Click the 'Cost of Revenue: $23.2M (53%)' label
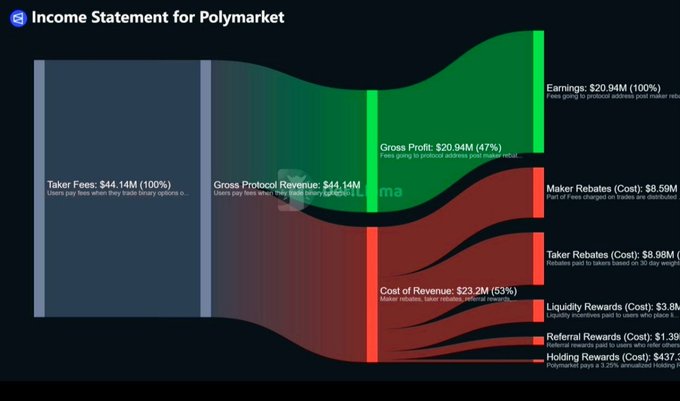Image resolution: width=680 pixels, height=401 pixels. coord(448,291)
